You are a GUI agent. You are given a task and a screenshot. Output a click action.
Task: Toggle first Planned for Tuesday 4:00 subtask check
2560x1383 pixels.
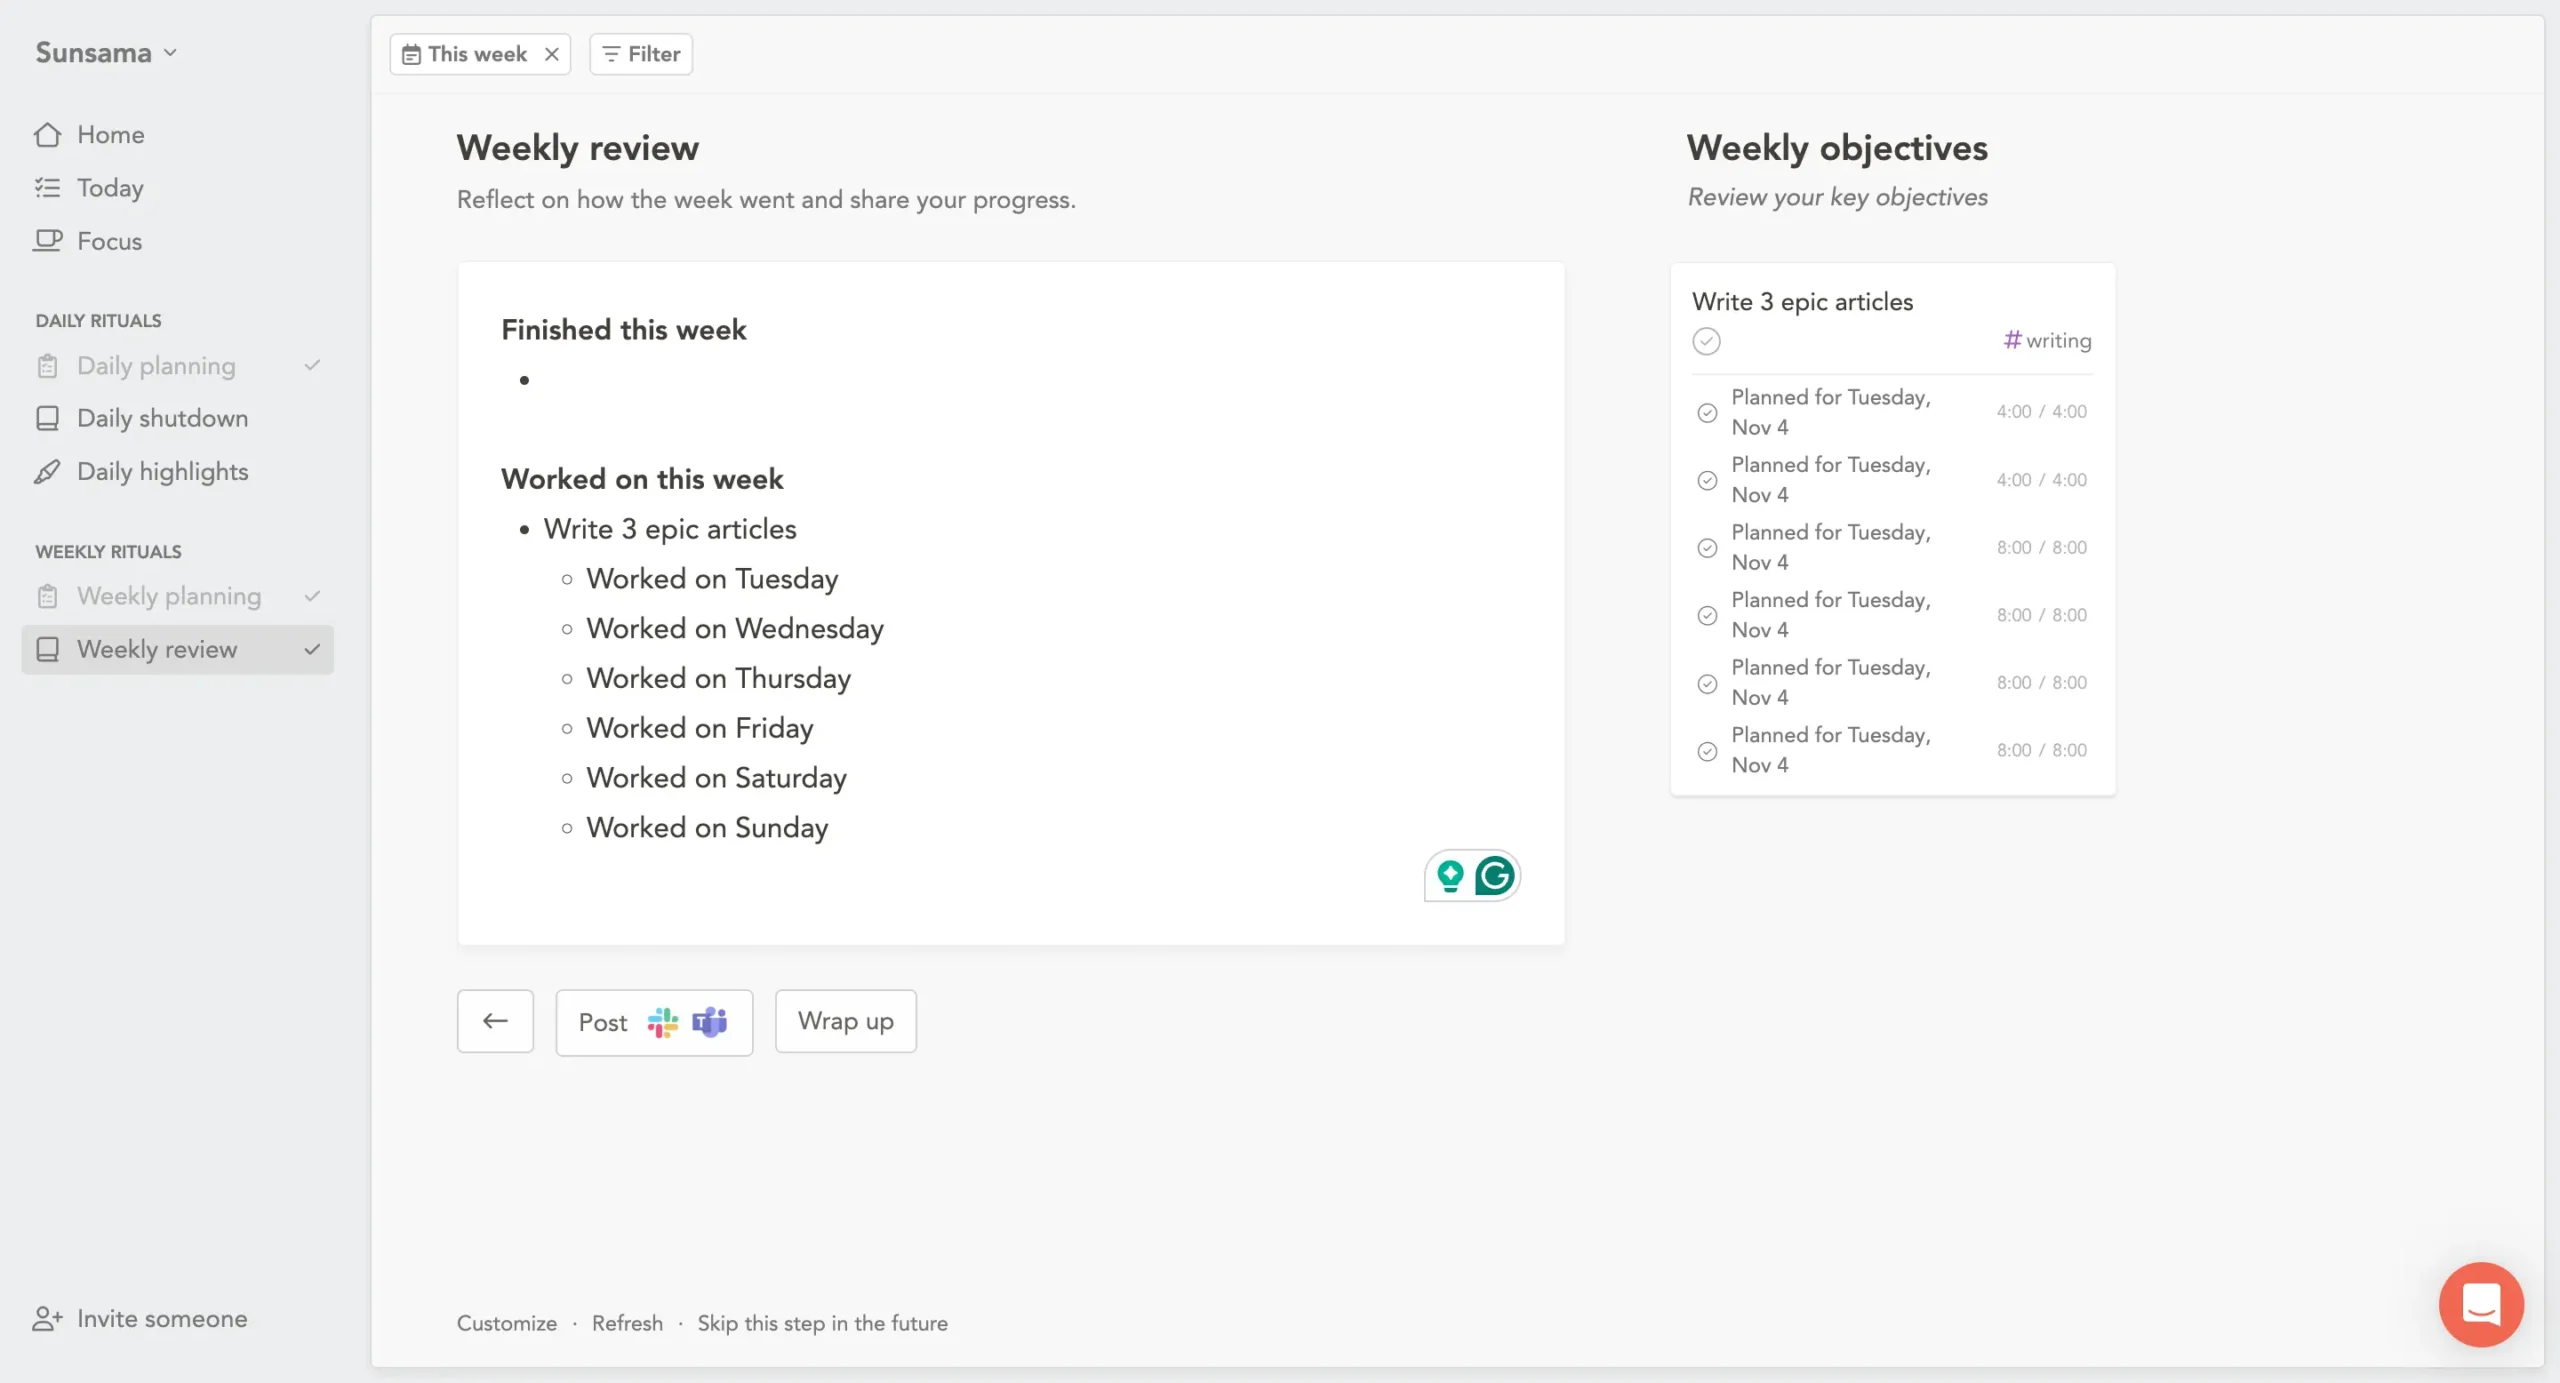[x=1707, y=413]
